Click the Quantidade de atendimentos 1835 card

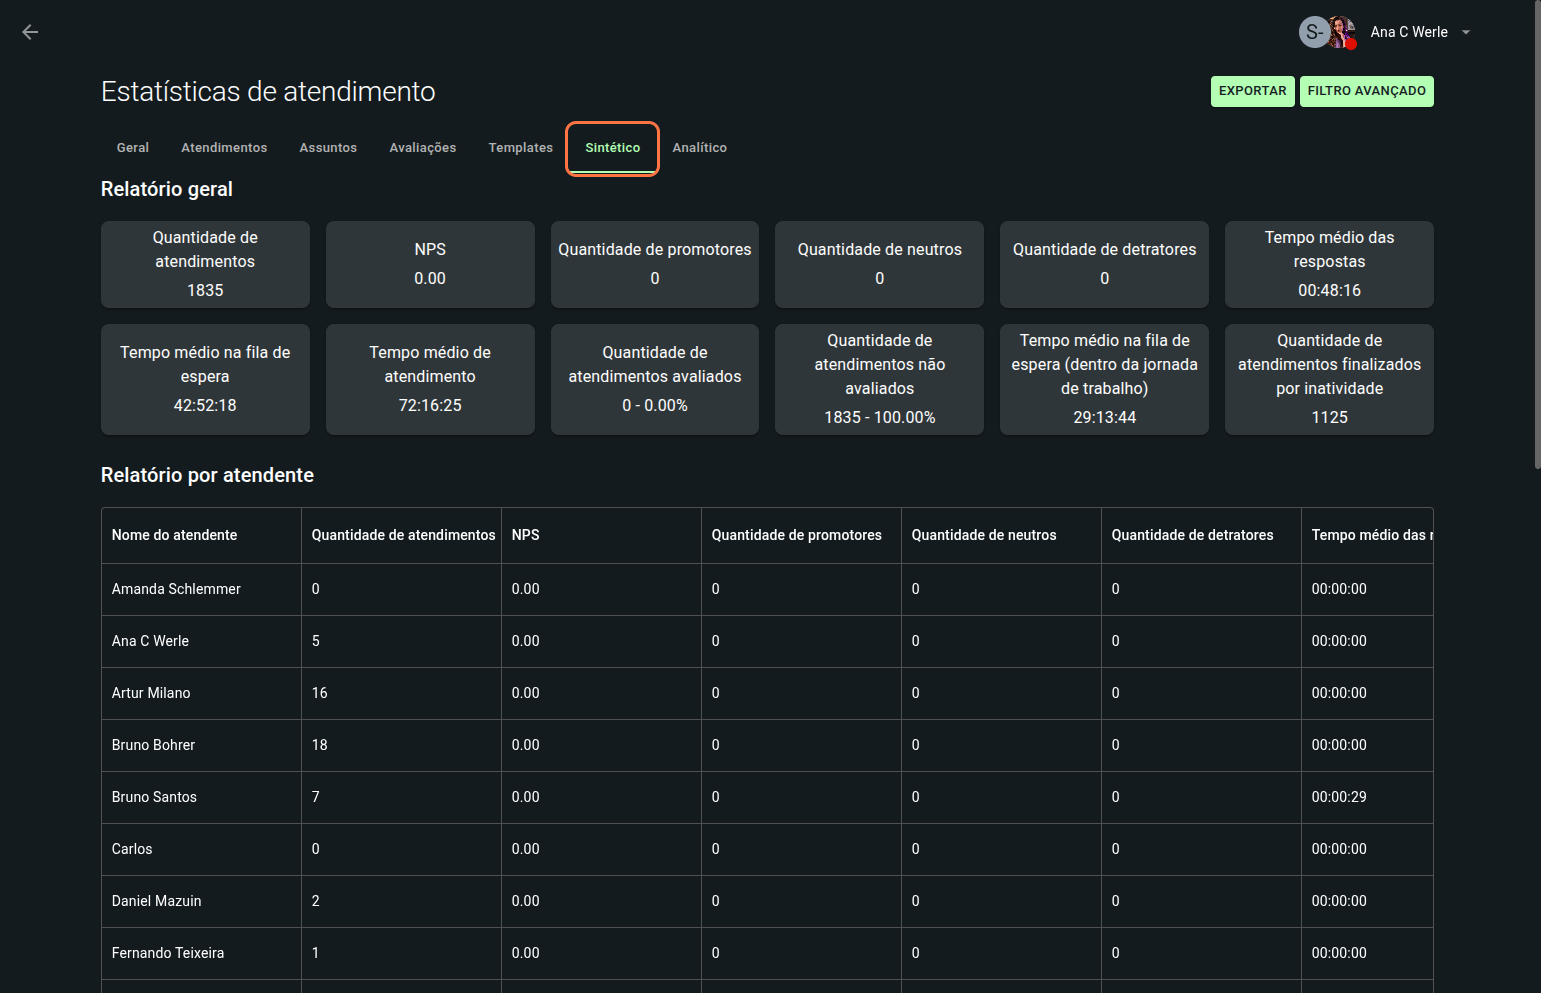205,264
